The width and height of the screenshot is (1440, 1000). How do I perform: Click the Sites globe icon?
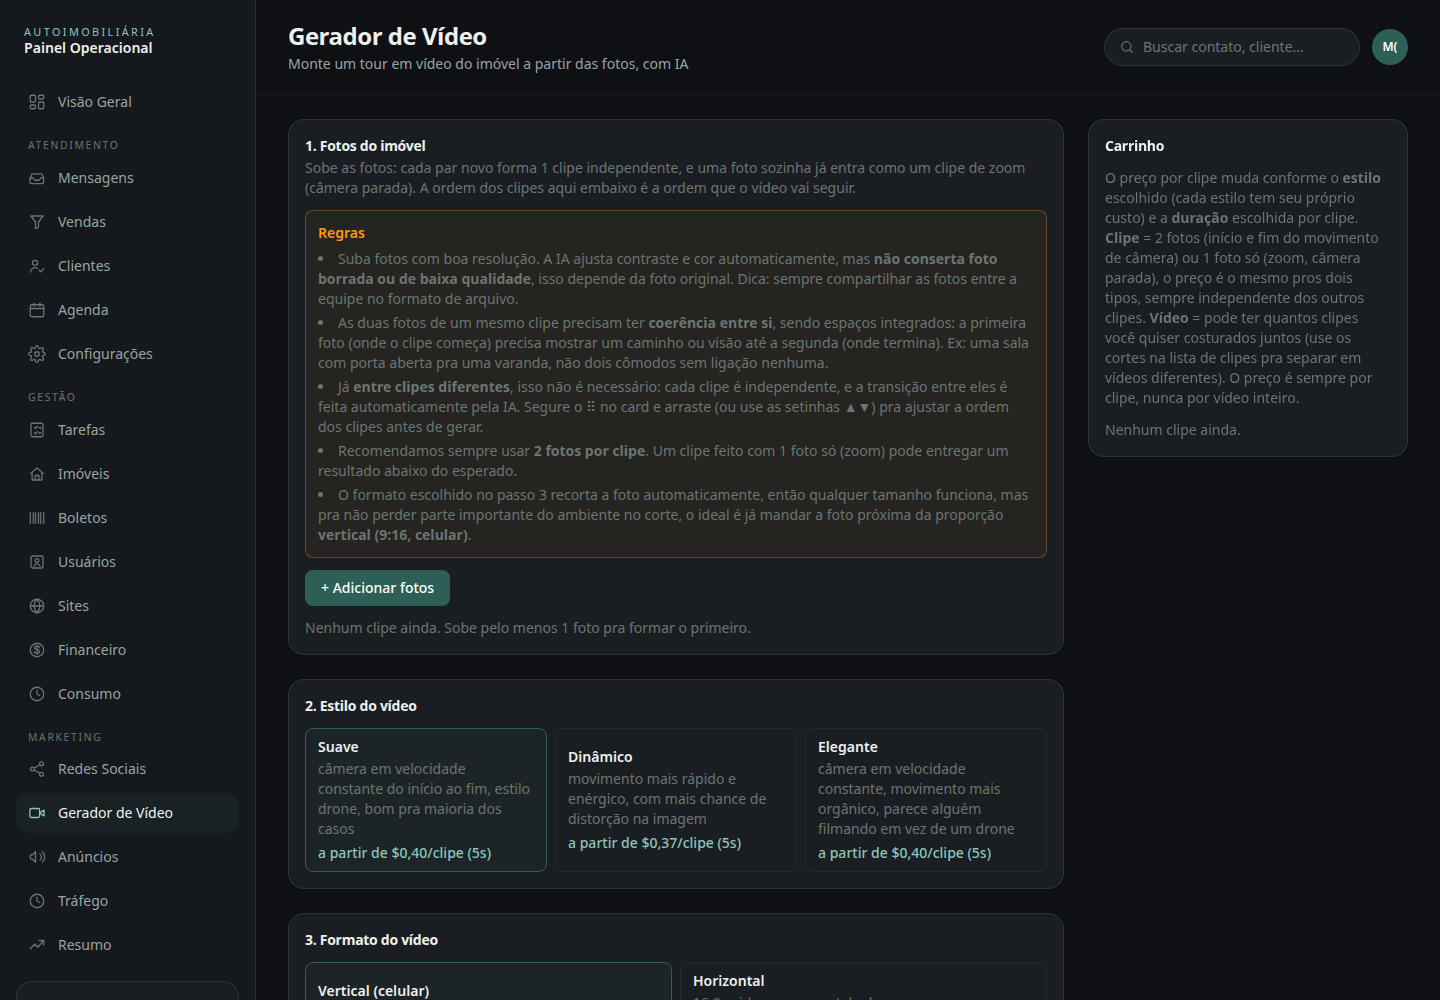pos(37,606)
